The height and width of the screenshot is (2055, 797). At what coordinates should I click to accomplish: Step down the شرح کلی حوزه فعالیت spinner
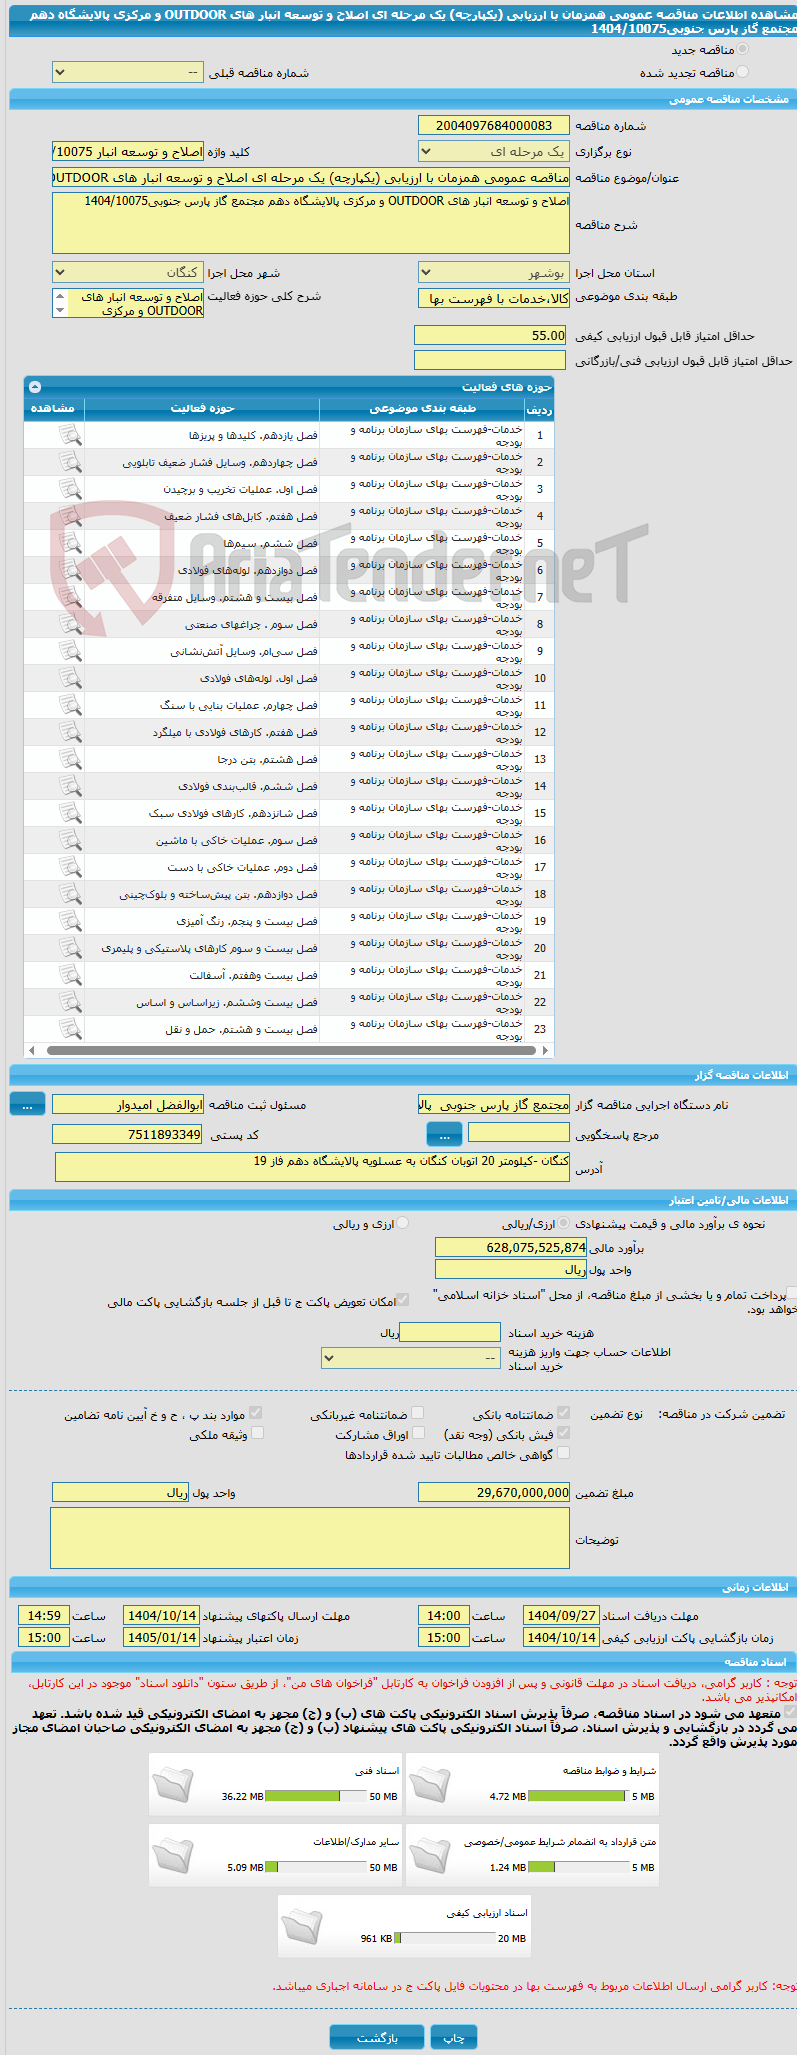tap(60, 311)
